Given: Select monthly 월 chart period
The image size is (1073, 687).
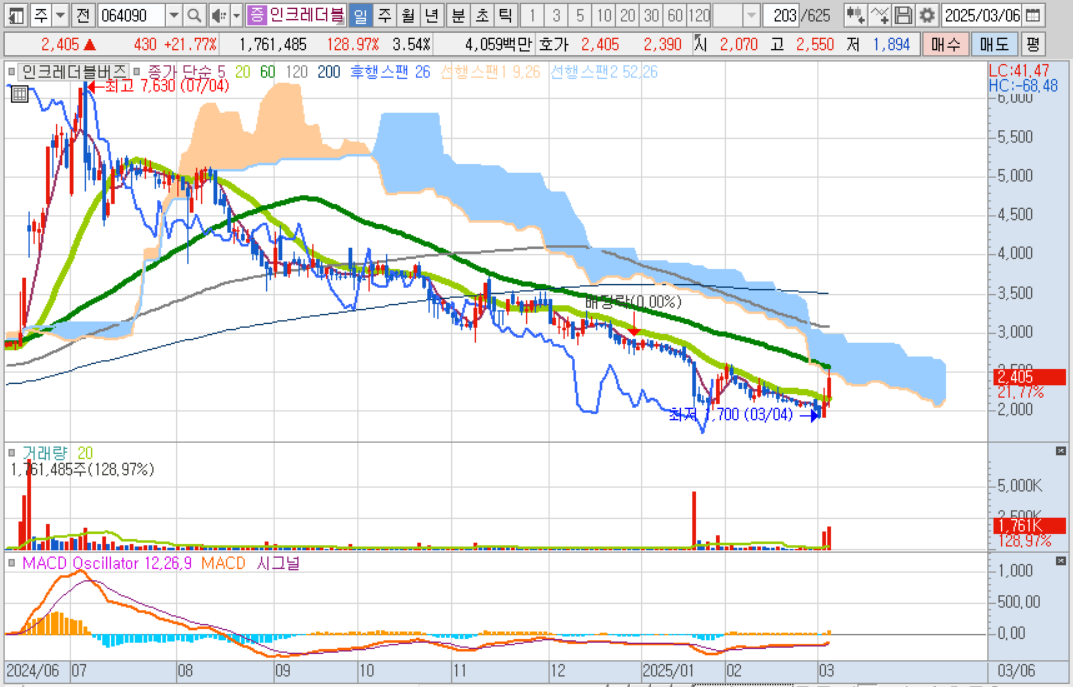Looking at the screenshot, I should [x=409, y=14].
